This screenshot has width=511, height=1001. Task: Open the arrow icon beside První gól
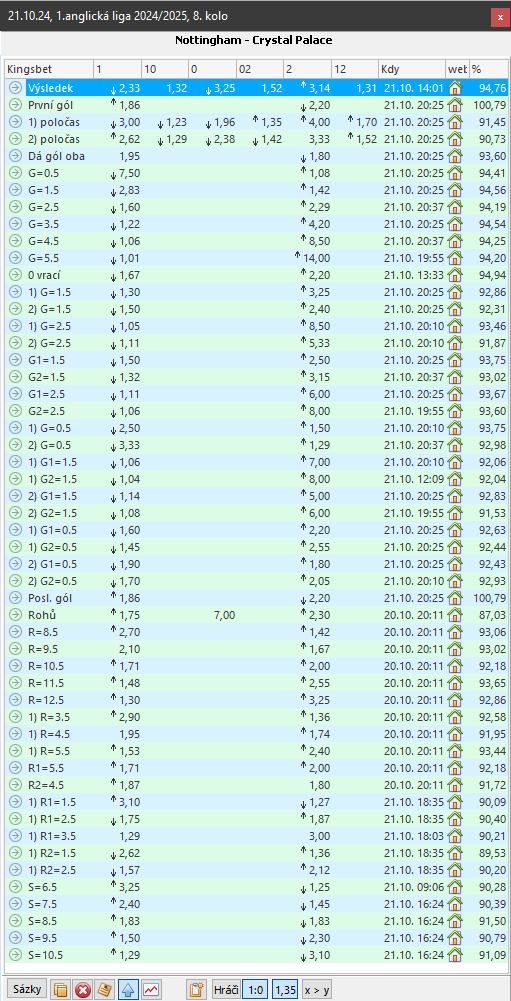point(15,104)
